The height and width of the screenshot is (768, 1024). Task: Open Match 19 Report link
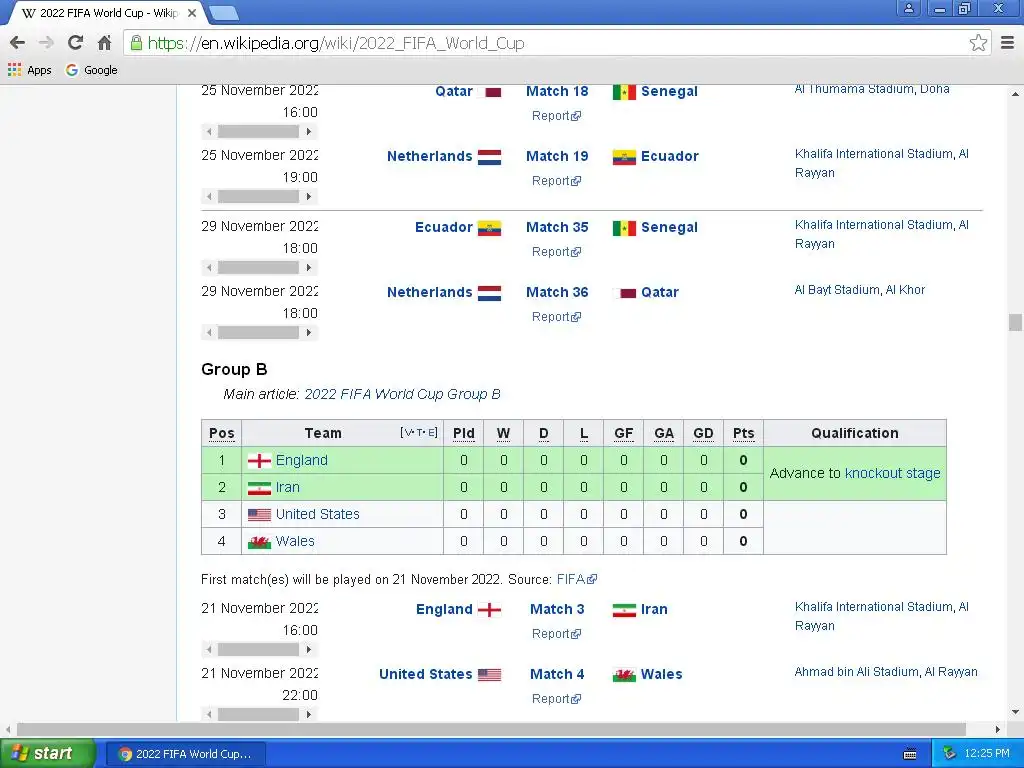(x=556, y=181)
